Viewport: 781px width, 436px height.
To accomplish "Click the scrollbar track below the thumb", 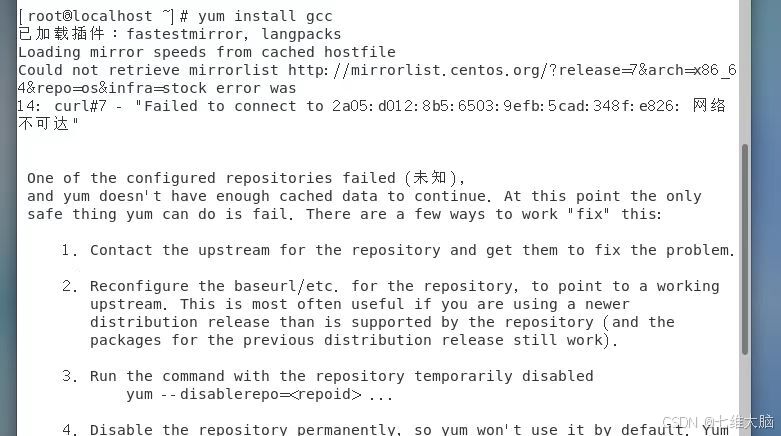I will [744, 390].
